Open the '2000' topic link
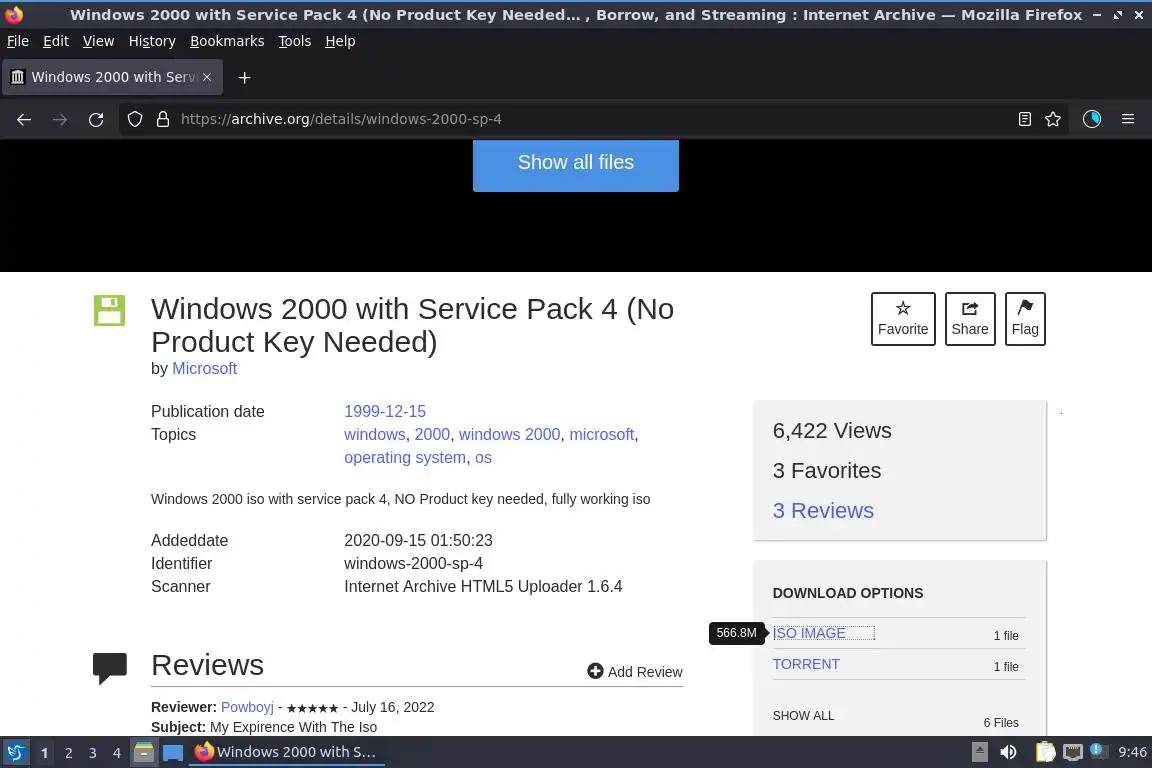 tap(432, 434)
